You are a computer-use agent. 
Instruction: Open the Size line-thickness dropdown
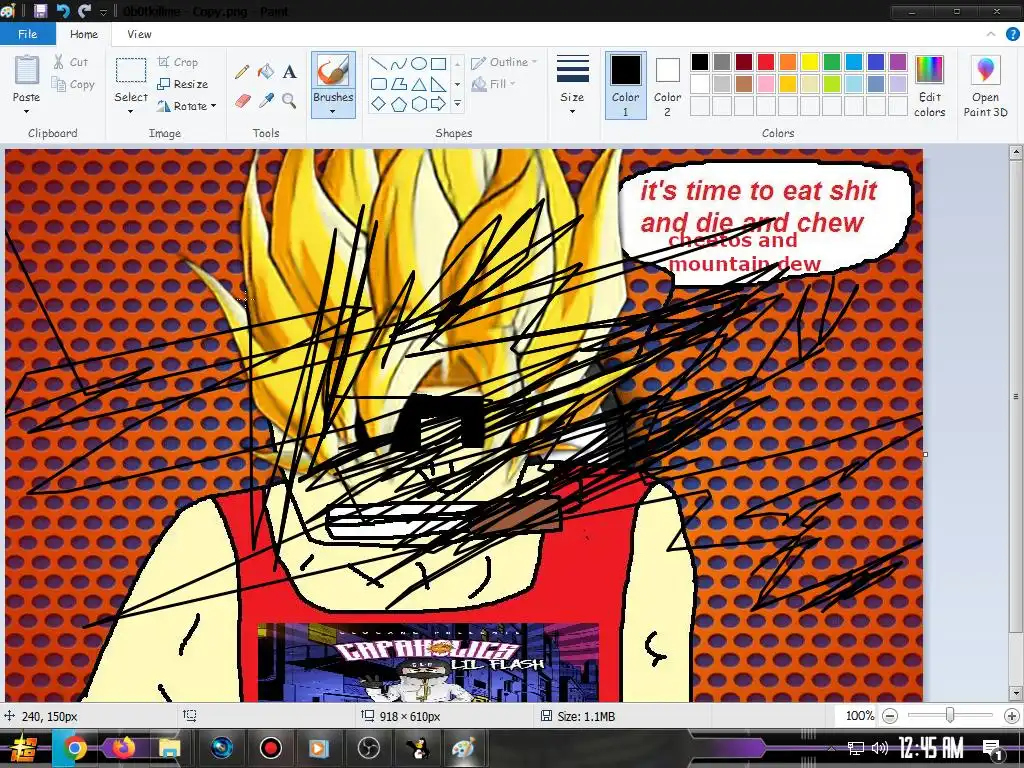[572, 86]
